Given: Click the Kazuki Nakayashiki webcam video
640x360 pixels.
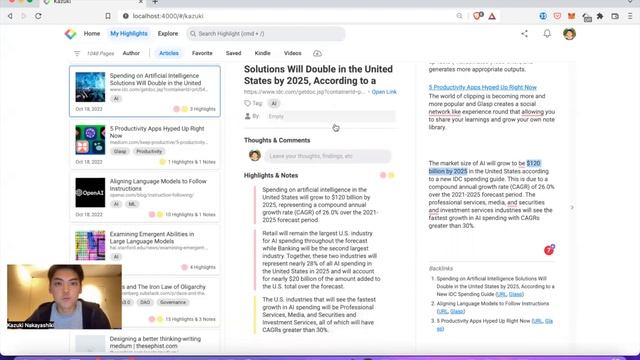Looking at the screenshot, I should point(64,297).
